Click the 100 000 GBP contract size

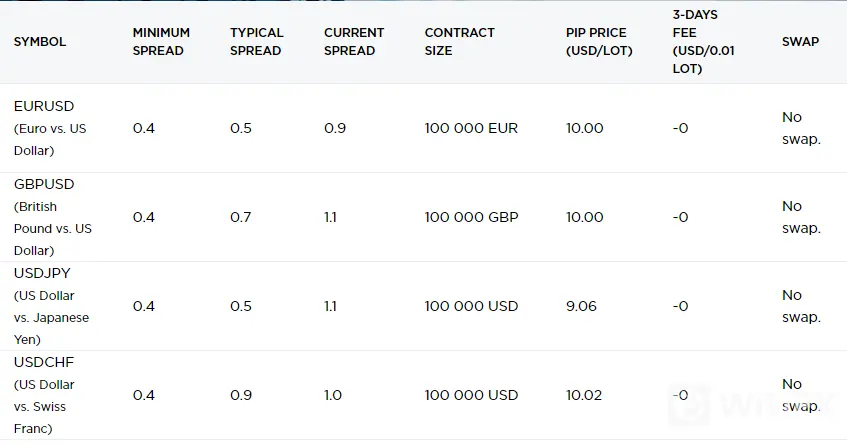click(x=471, y=217)
